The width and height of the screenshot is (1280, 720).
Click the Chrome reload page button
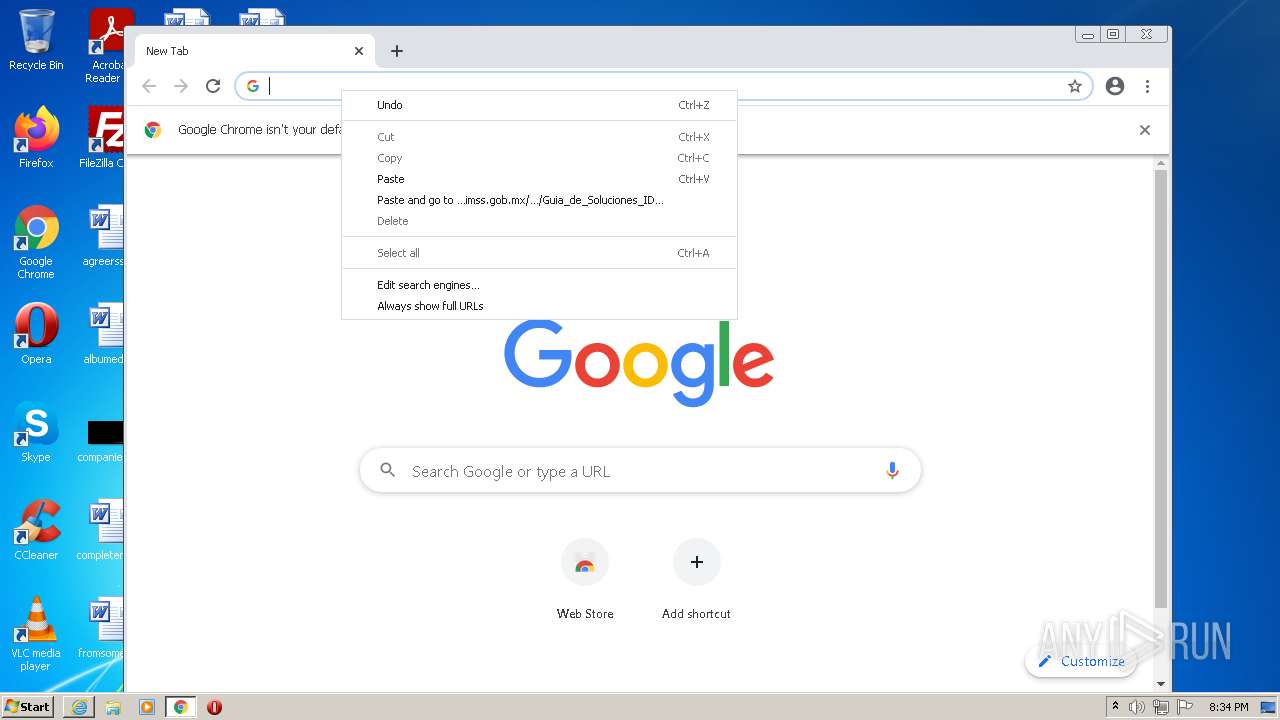(213, 86)
